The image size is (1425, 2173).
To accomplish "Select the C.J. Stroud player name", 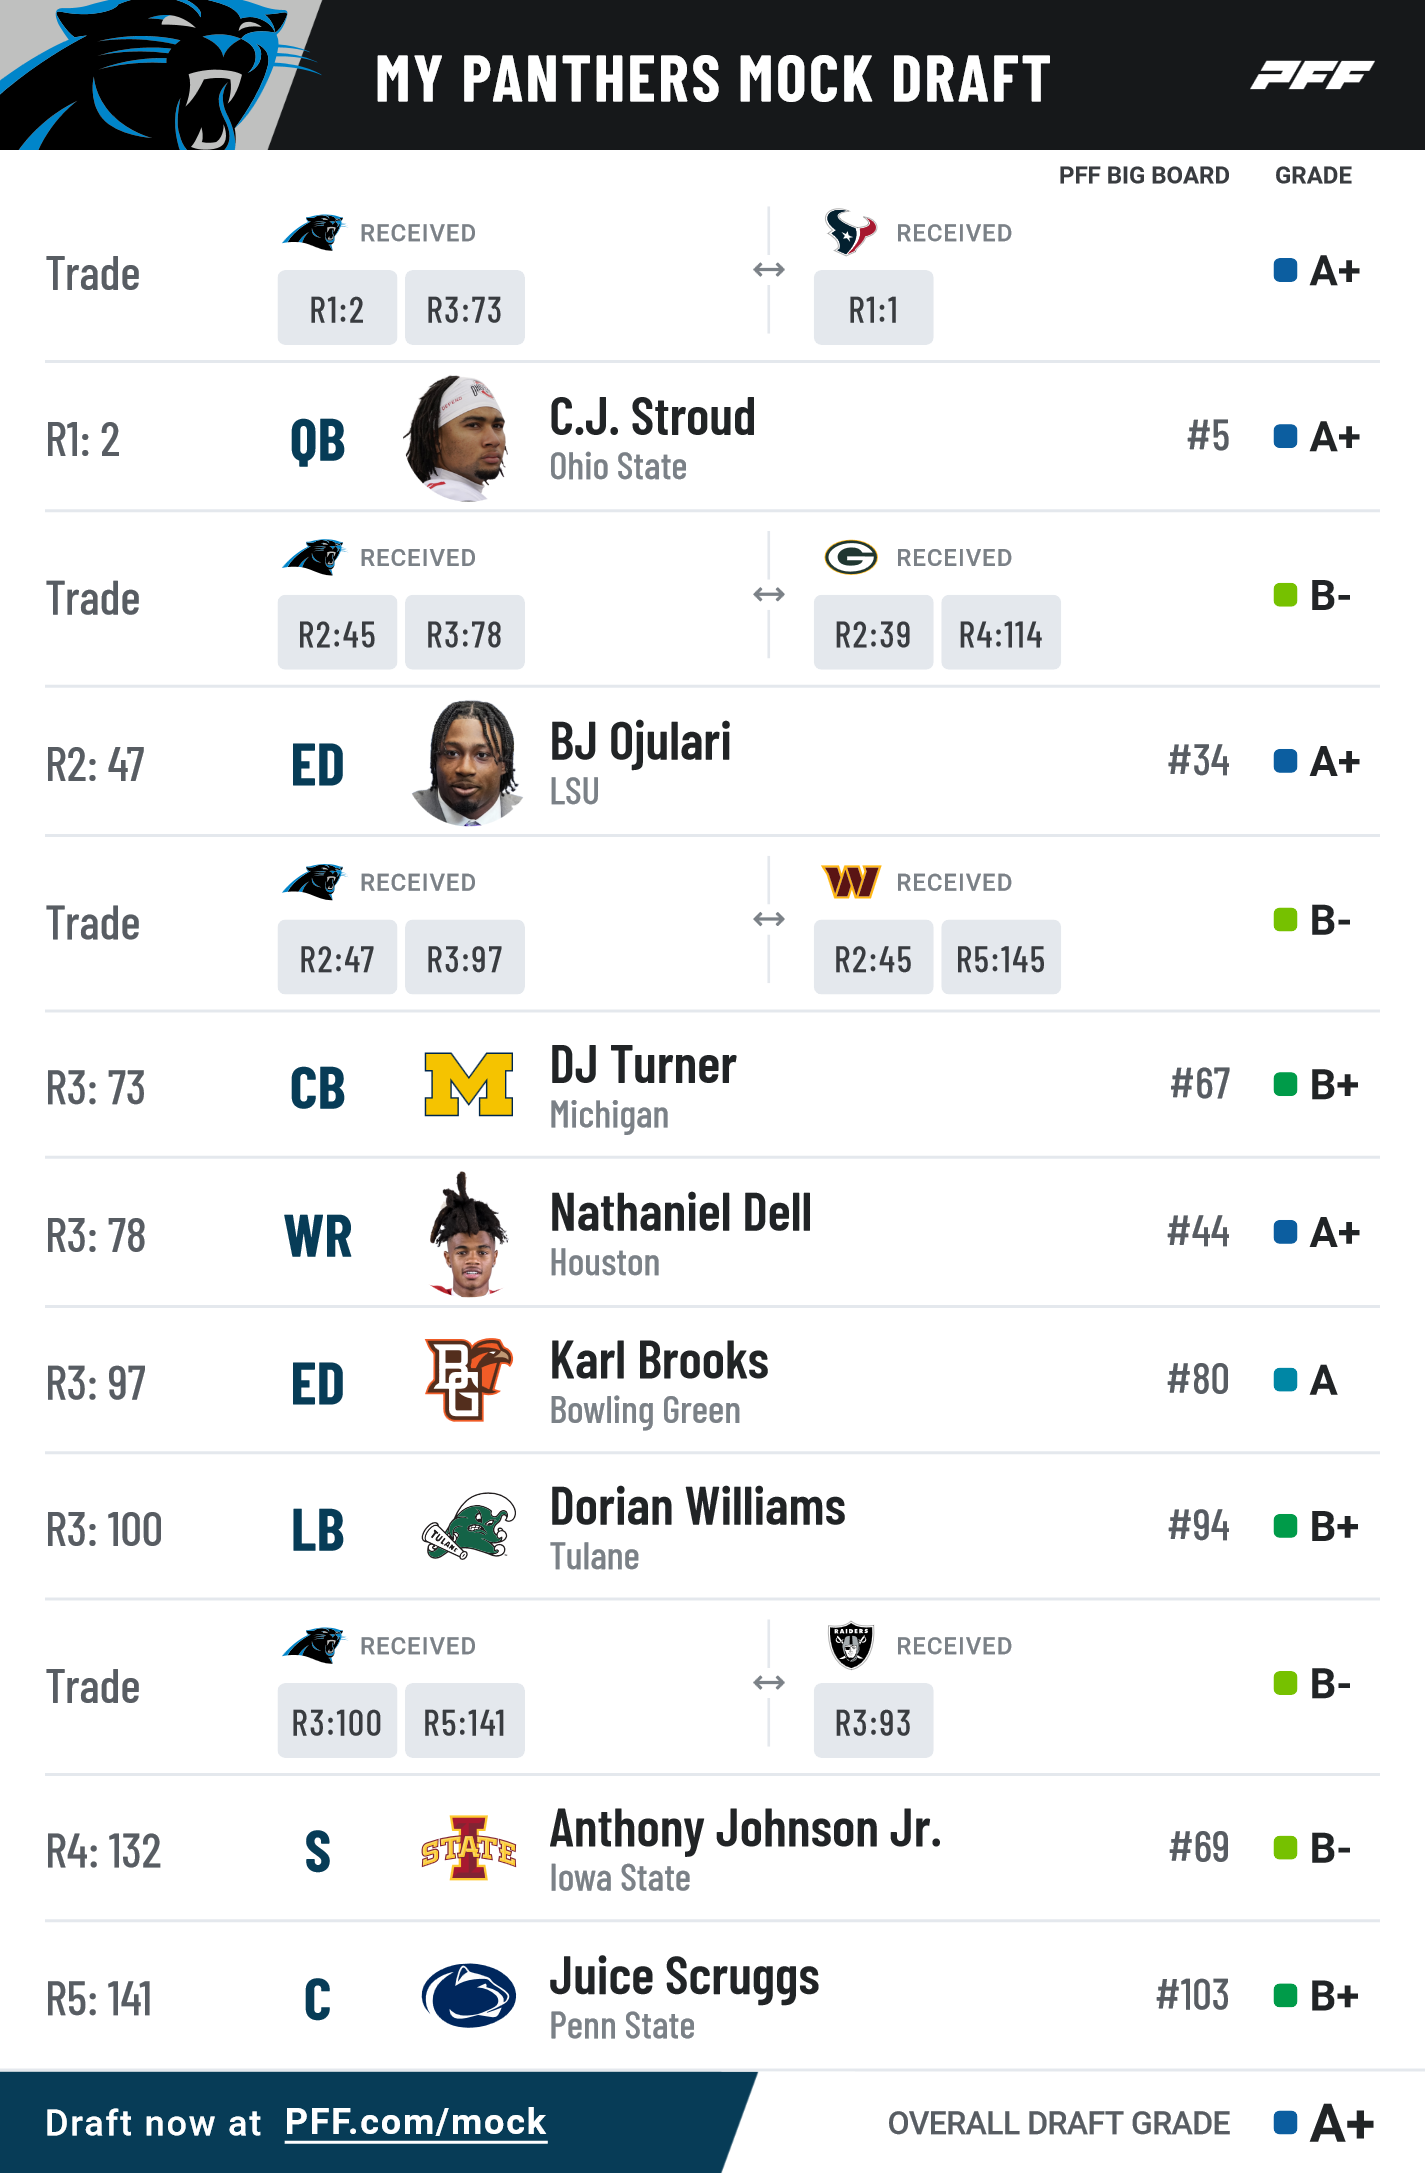I will [653, 417].
